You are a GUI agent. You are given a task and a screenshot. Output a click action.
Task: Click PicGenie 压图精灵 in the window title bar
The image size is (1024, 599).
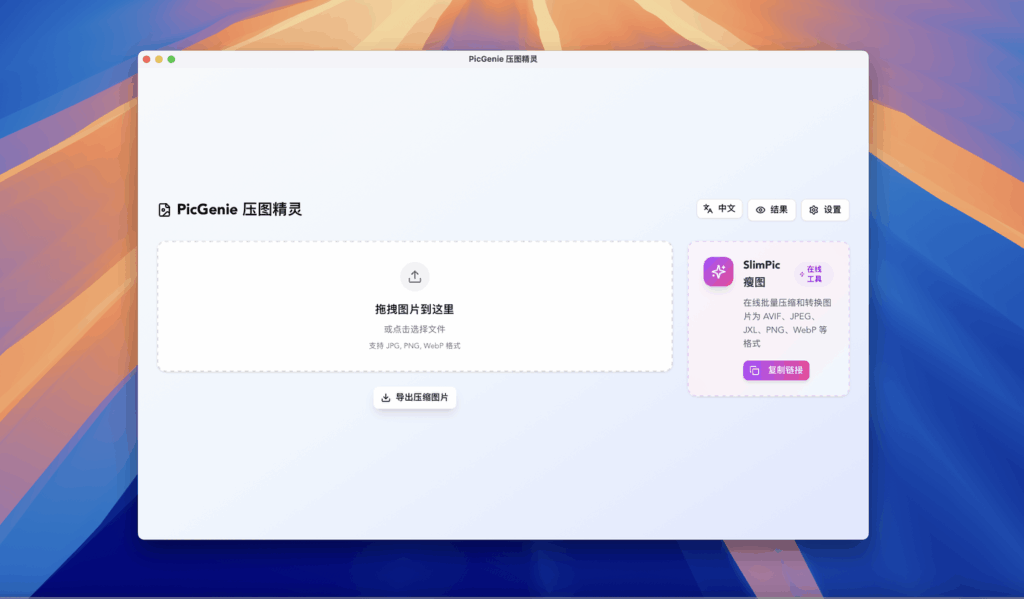pos(505,58)
